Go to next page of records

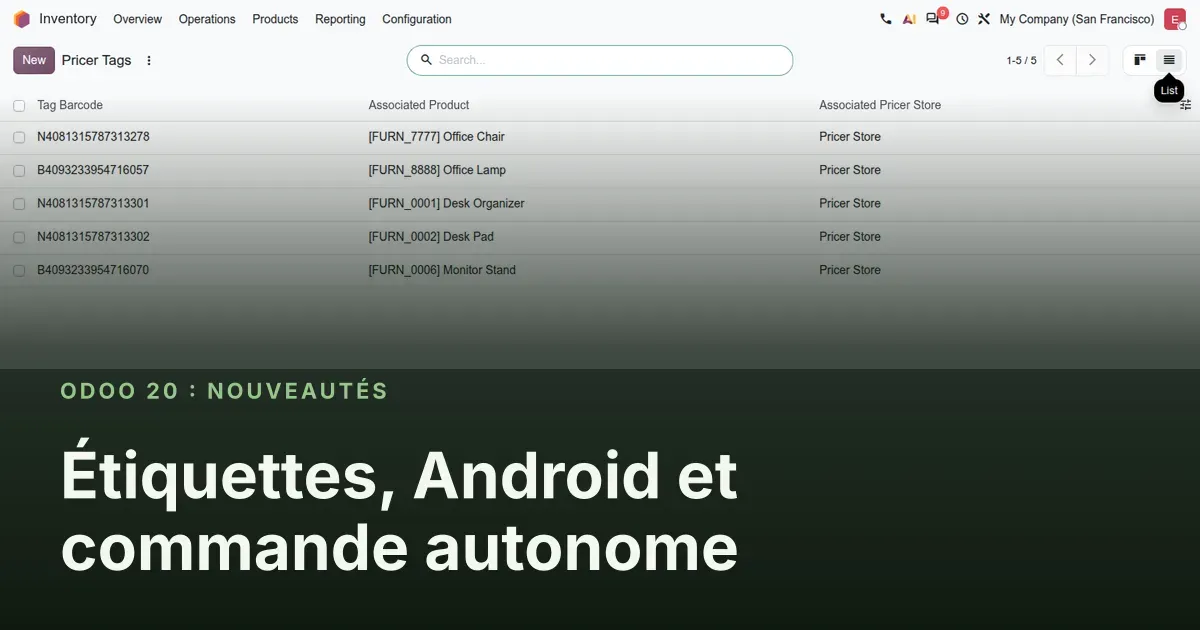[1092, 60]
